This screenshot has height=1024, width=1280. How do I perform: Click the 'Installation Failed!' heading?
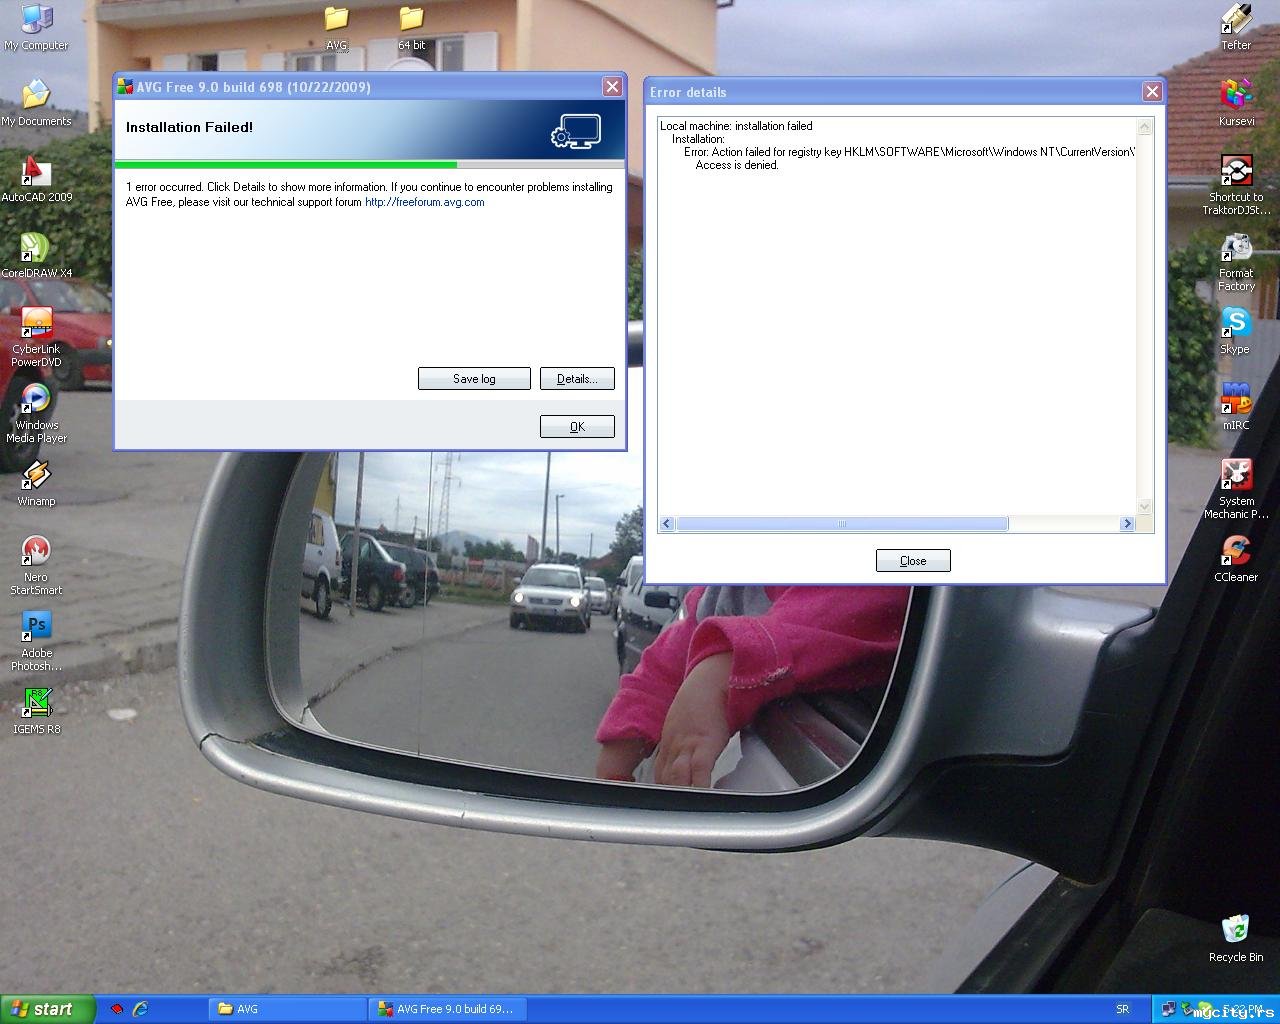[189, 127]
